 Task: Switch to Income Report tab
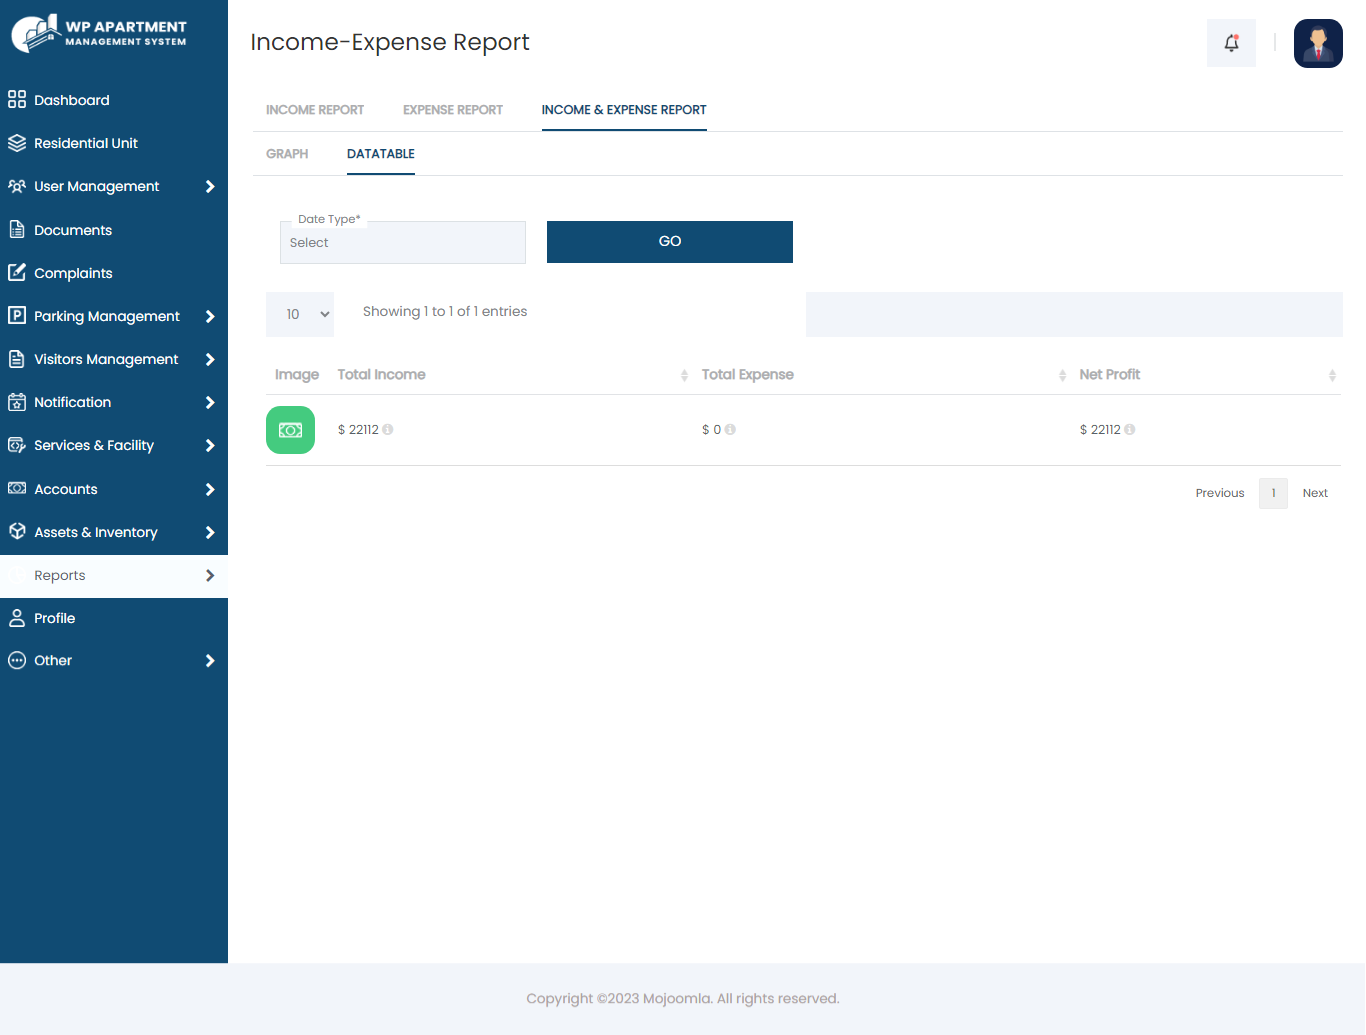[x=315, y=110]
